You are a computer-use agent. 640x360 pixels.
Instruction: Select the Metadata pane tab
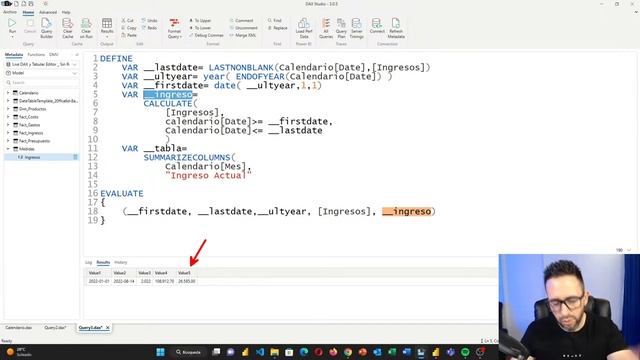[x=14, y=55]
